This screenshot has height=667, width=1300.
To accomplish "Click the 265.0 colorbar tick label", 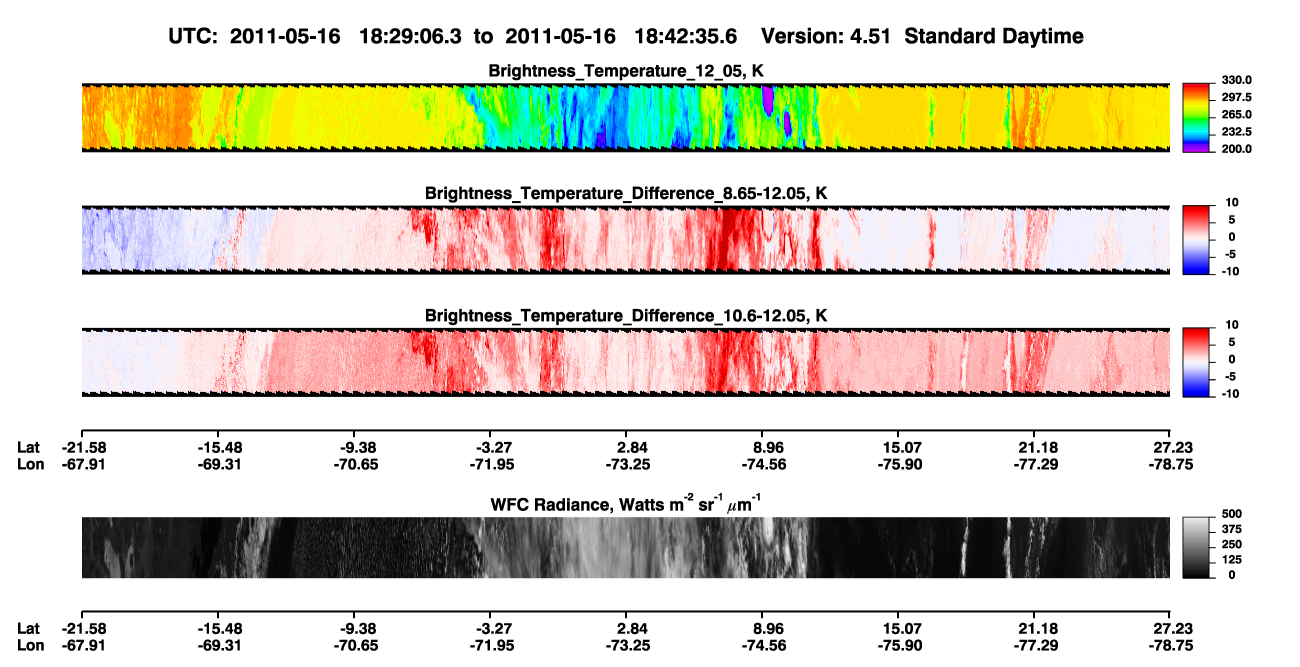I will click(1236, 114).
